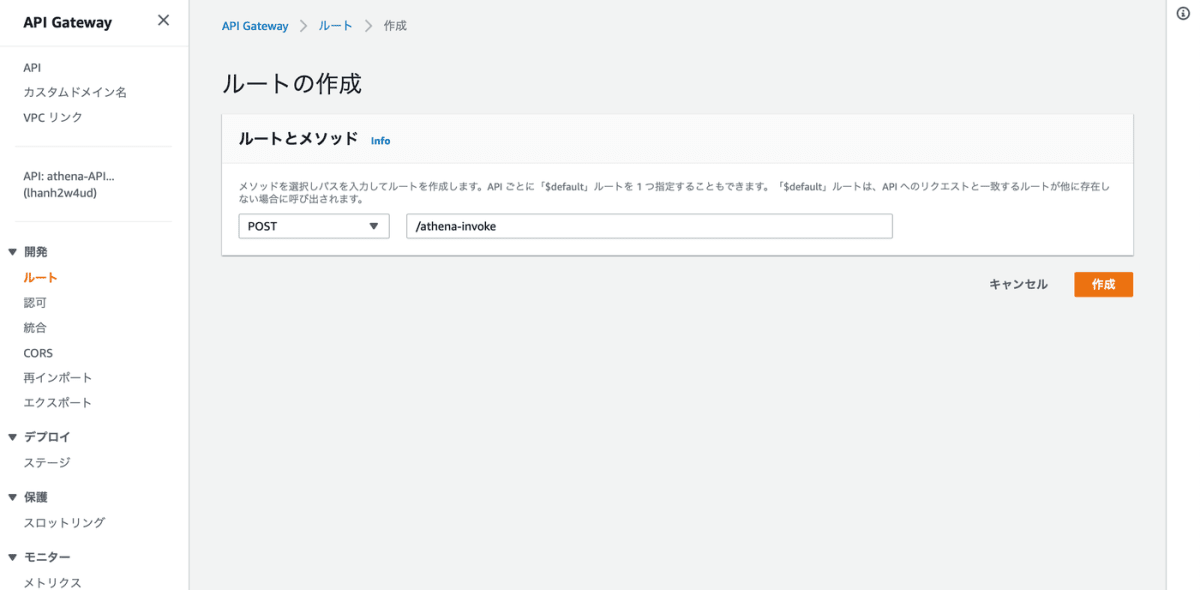Open ステージ in the sidebar
This screenshot has height=590, width=1200.
point(47,463)
